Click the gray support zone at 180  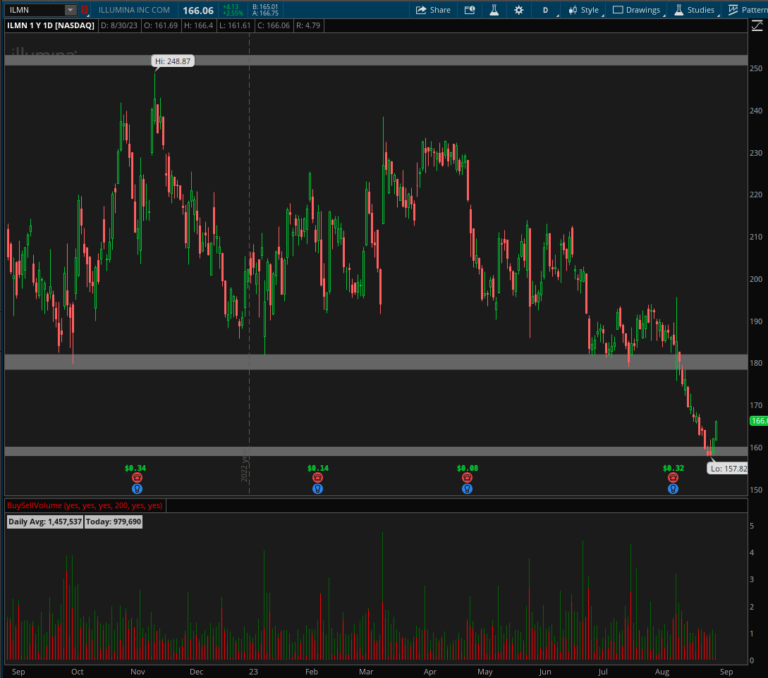pyautogui.click(x=376, y=362)
